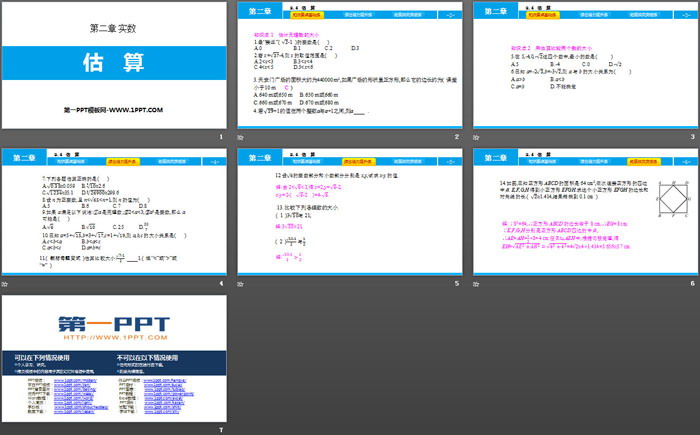Click the animation star icon under slide 4
This screenshot has width=700, height=435.
tap(7, 283)
